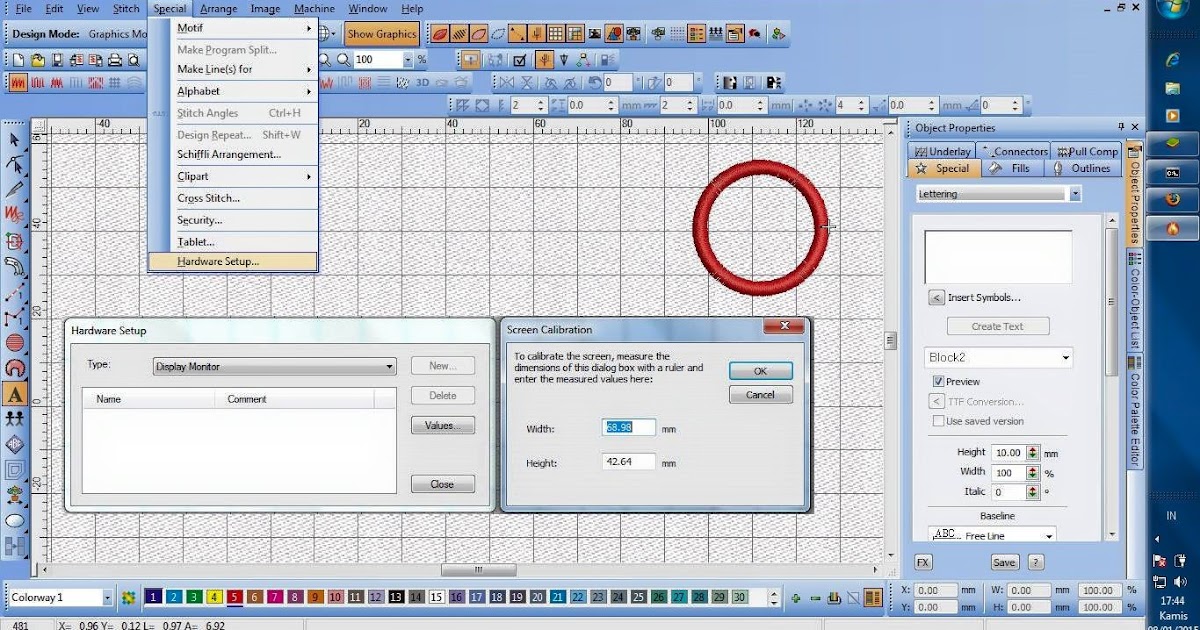This screenshot has width=1200, height=630.
Task: Select color swatch 13 in the palette
Action: (394, 596)
